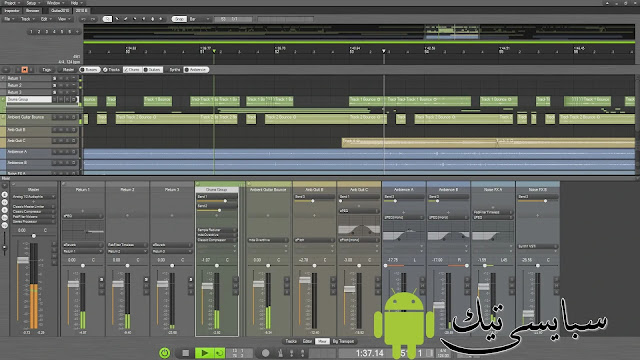Switch to the Tracks view tab at bottom
640x360 pixels.
click(291, 341)
